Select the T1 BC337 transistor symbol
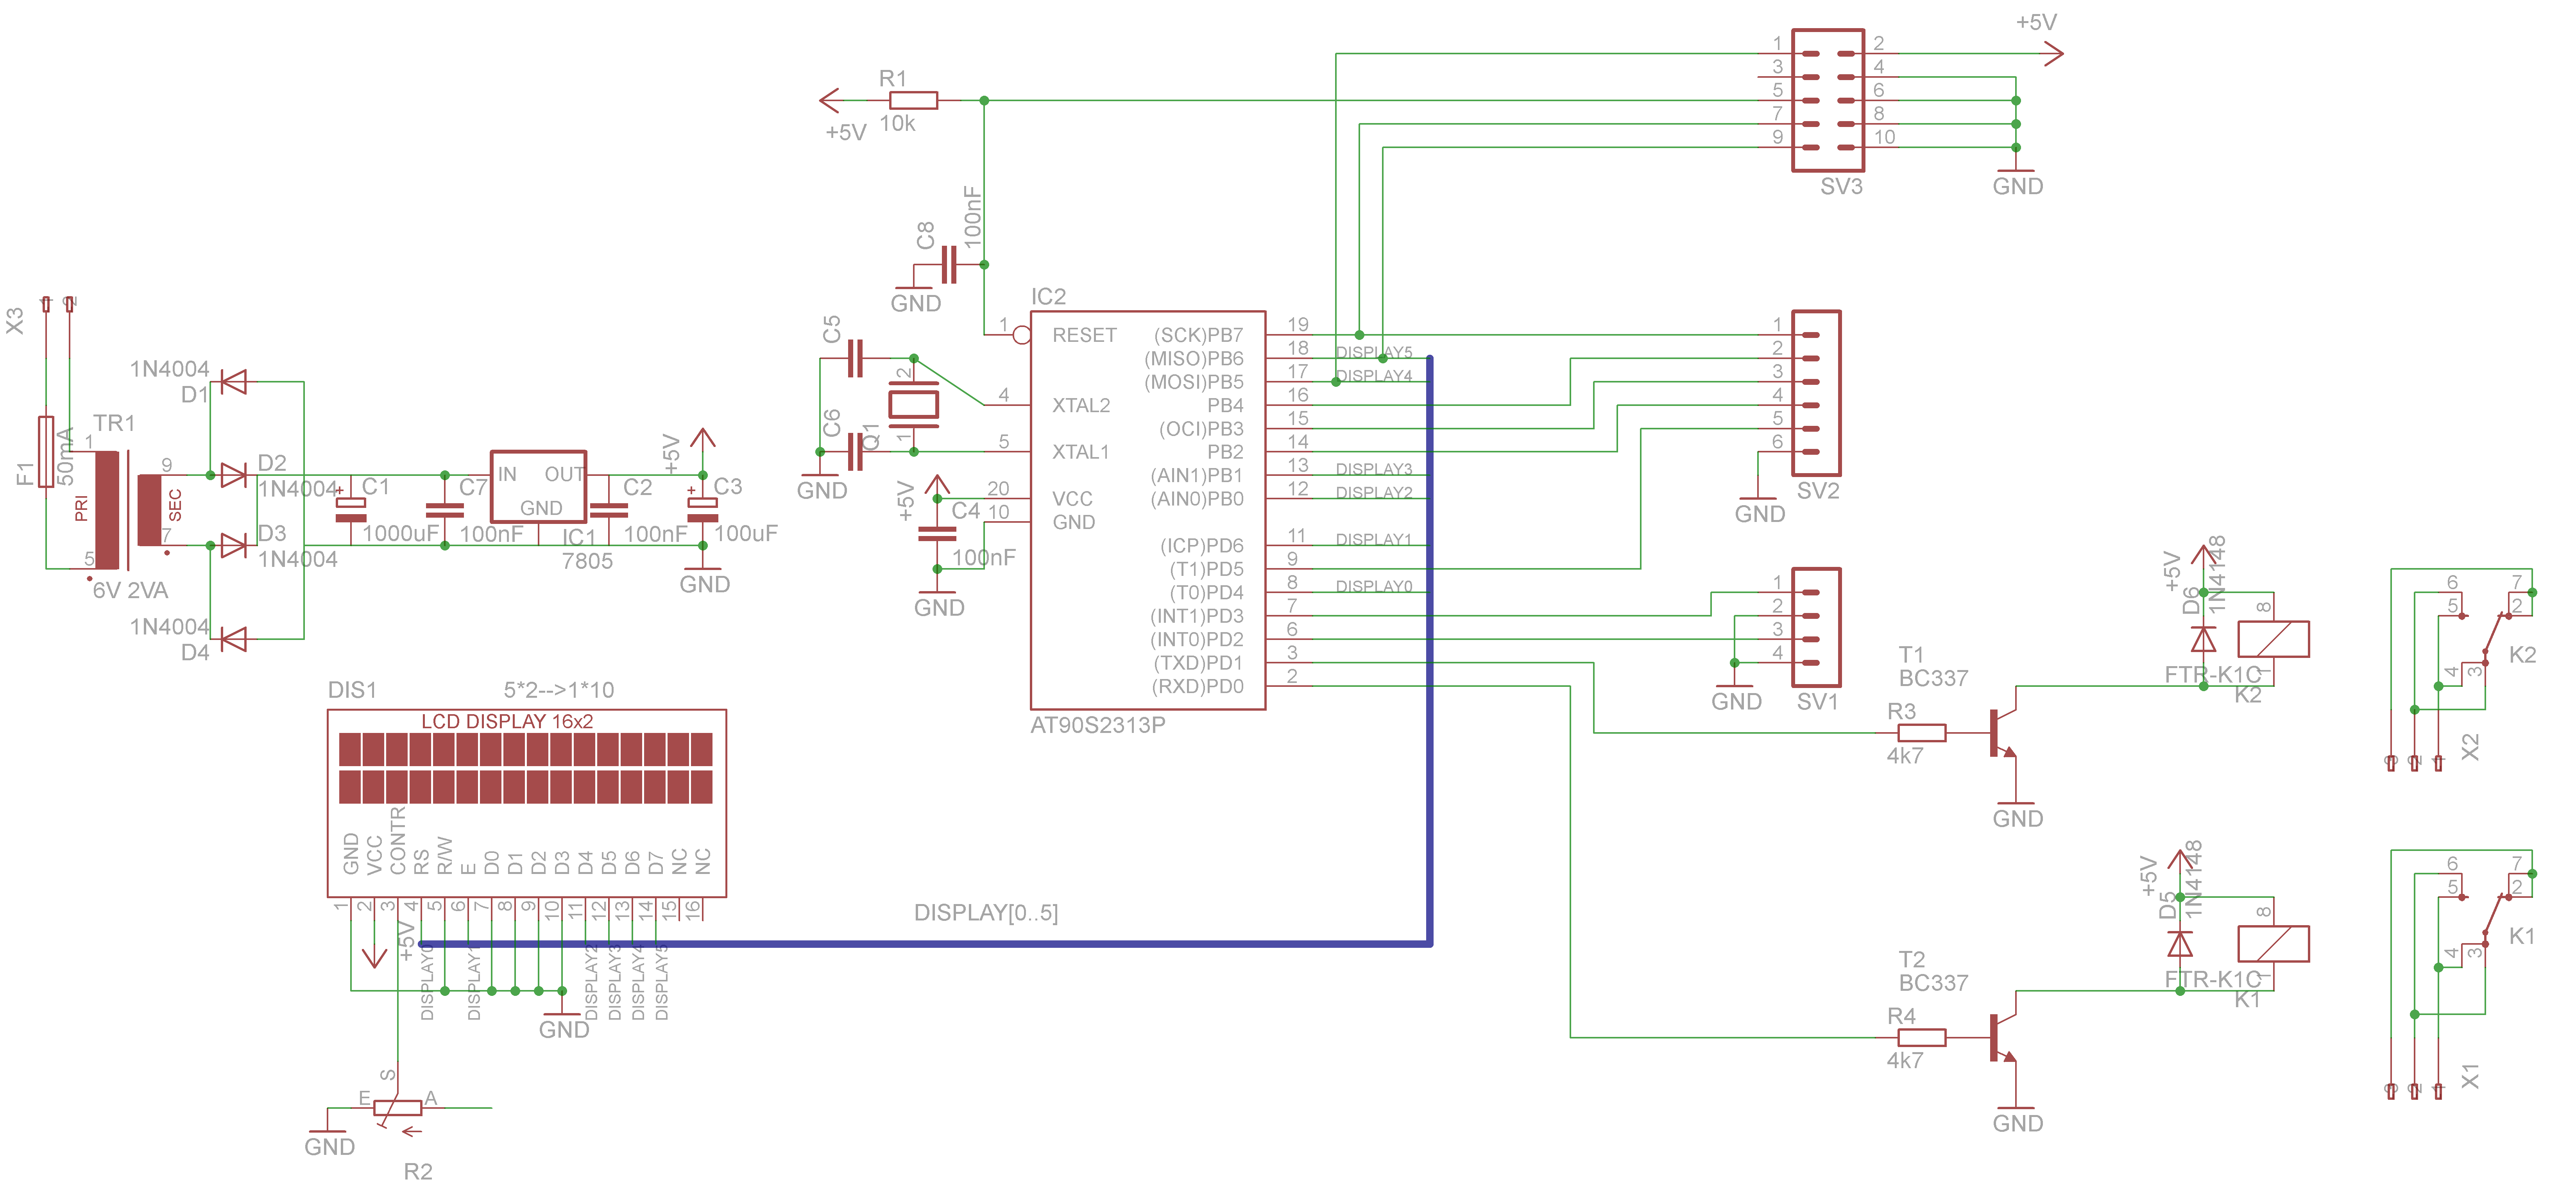The image size is (2576, 1192). 2004,733
